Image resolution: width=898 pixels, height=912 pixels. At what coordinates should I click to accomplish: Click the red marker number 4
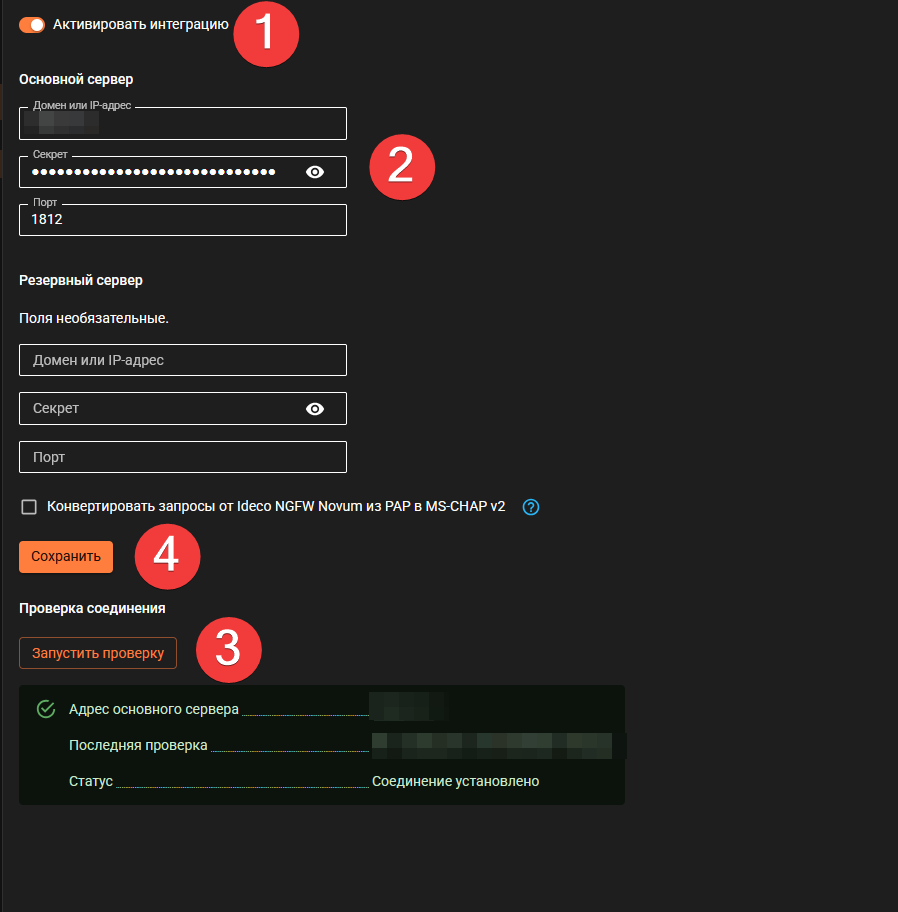click(167, 556)
